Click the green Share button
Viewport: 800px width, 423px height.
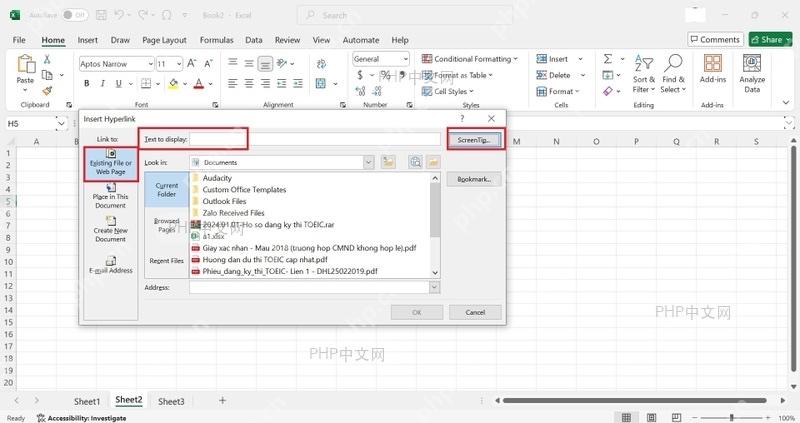(x=770, y=39)
